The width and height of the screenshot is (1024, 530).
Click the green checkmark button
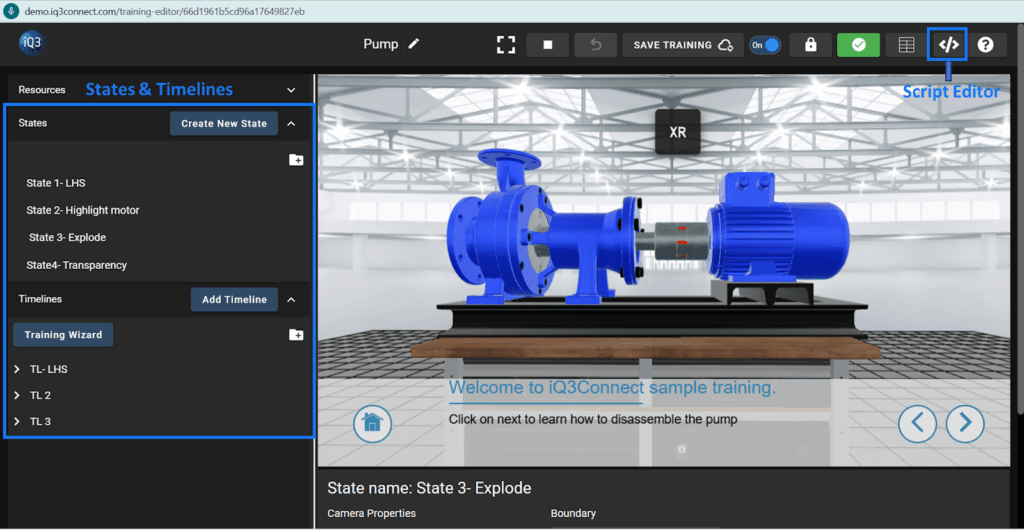(x=858, y=45)
